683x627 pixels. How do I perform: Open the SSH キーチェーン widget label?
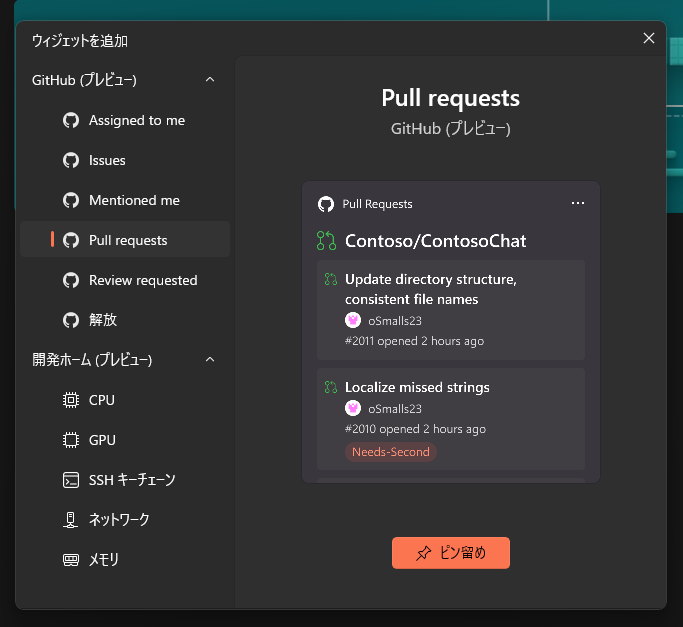(x=132, y=480)
